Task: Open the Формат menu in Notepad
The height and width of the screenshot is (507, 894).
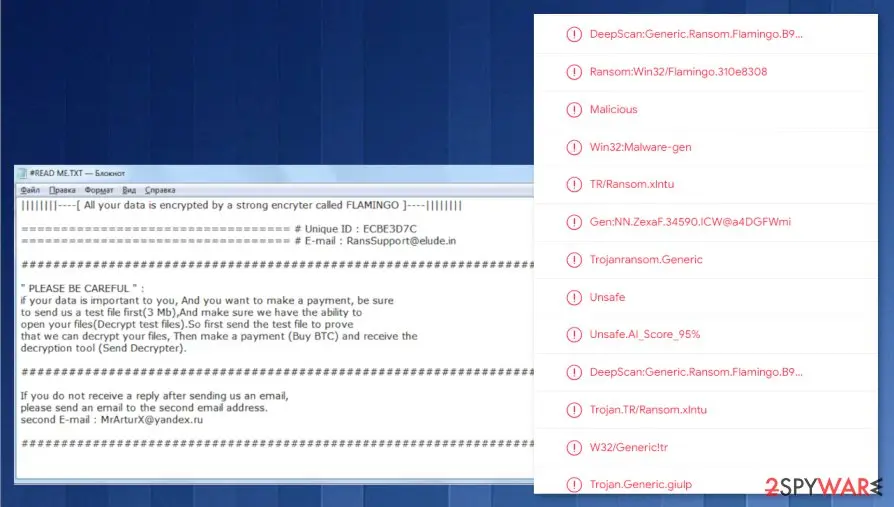Action: click(x=99, y=190)
